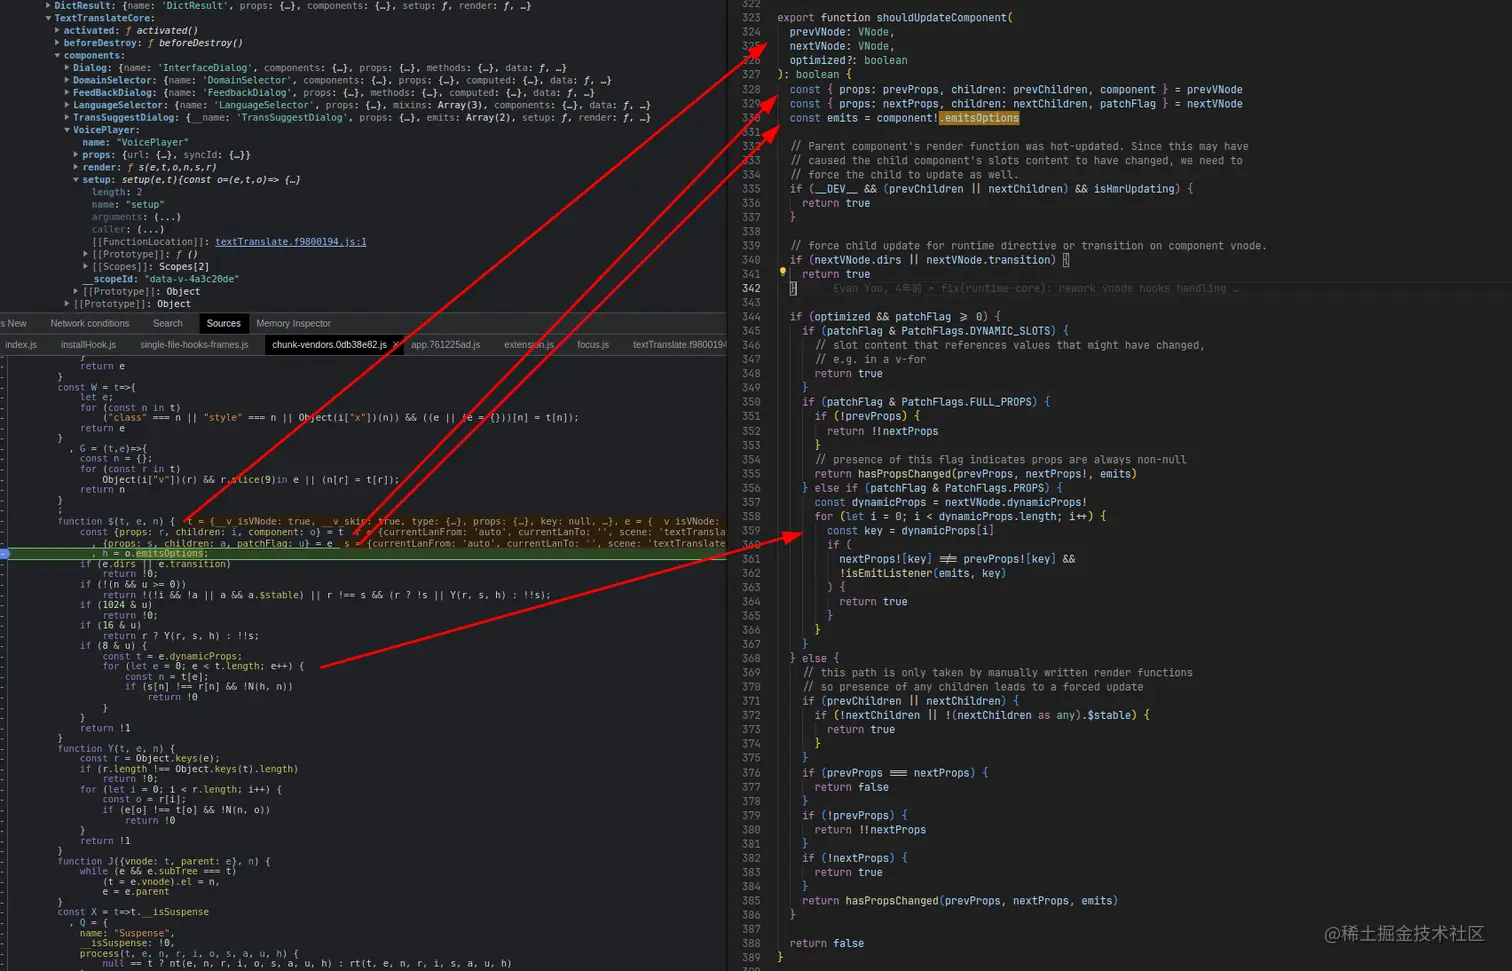Click the 'Evan You' git blame annotation

pos(1035,289)
